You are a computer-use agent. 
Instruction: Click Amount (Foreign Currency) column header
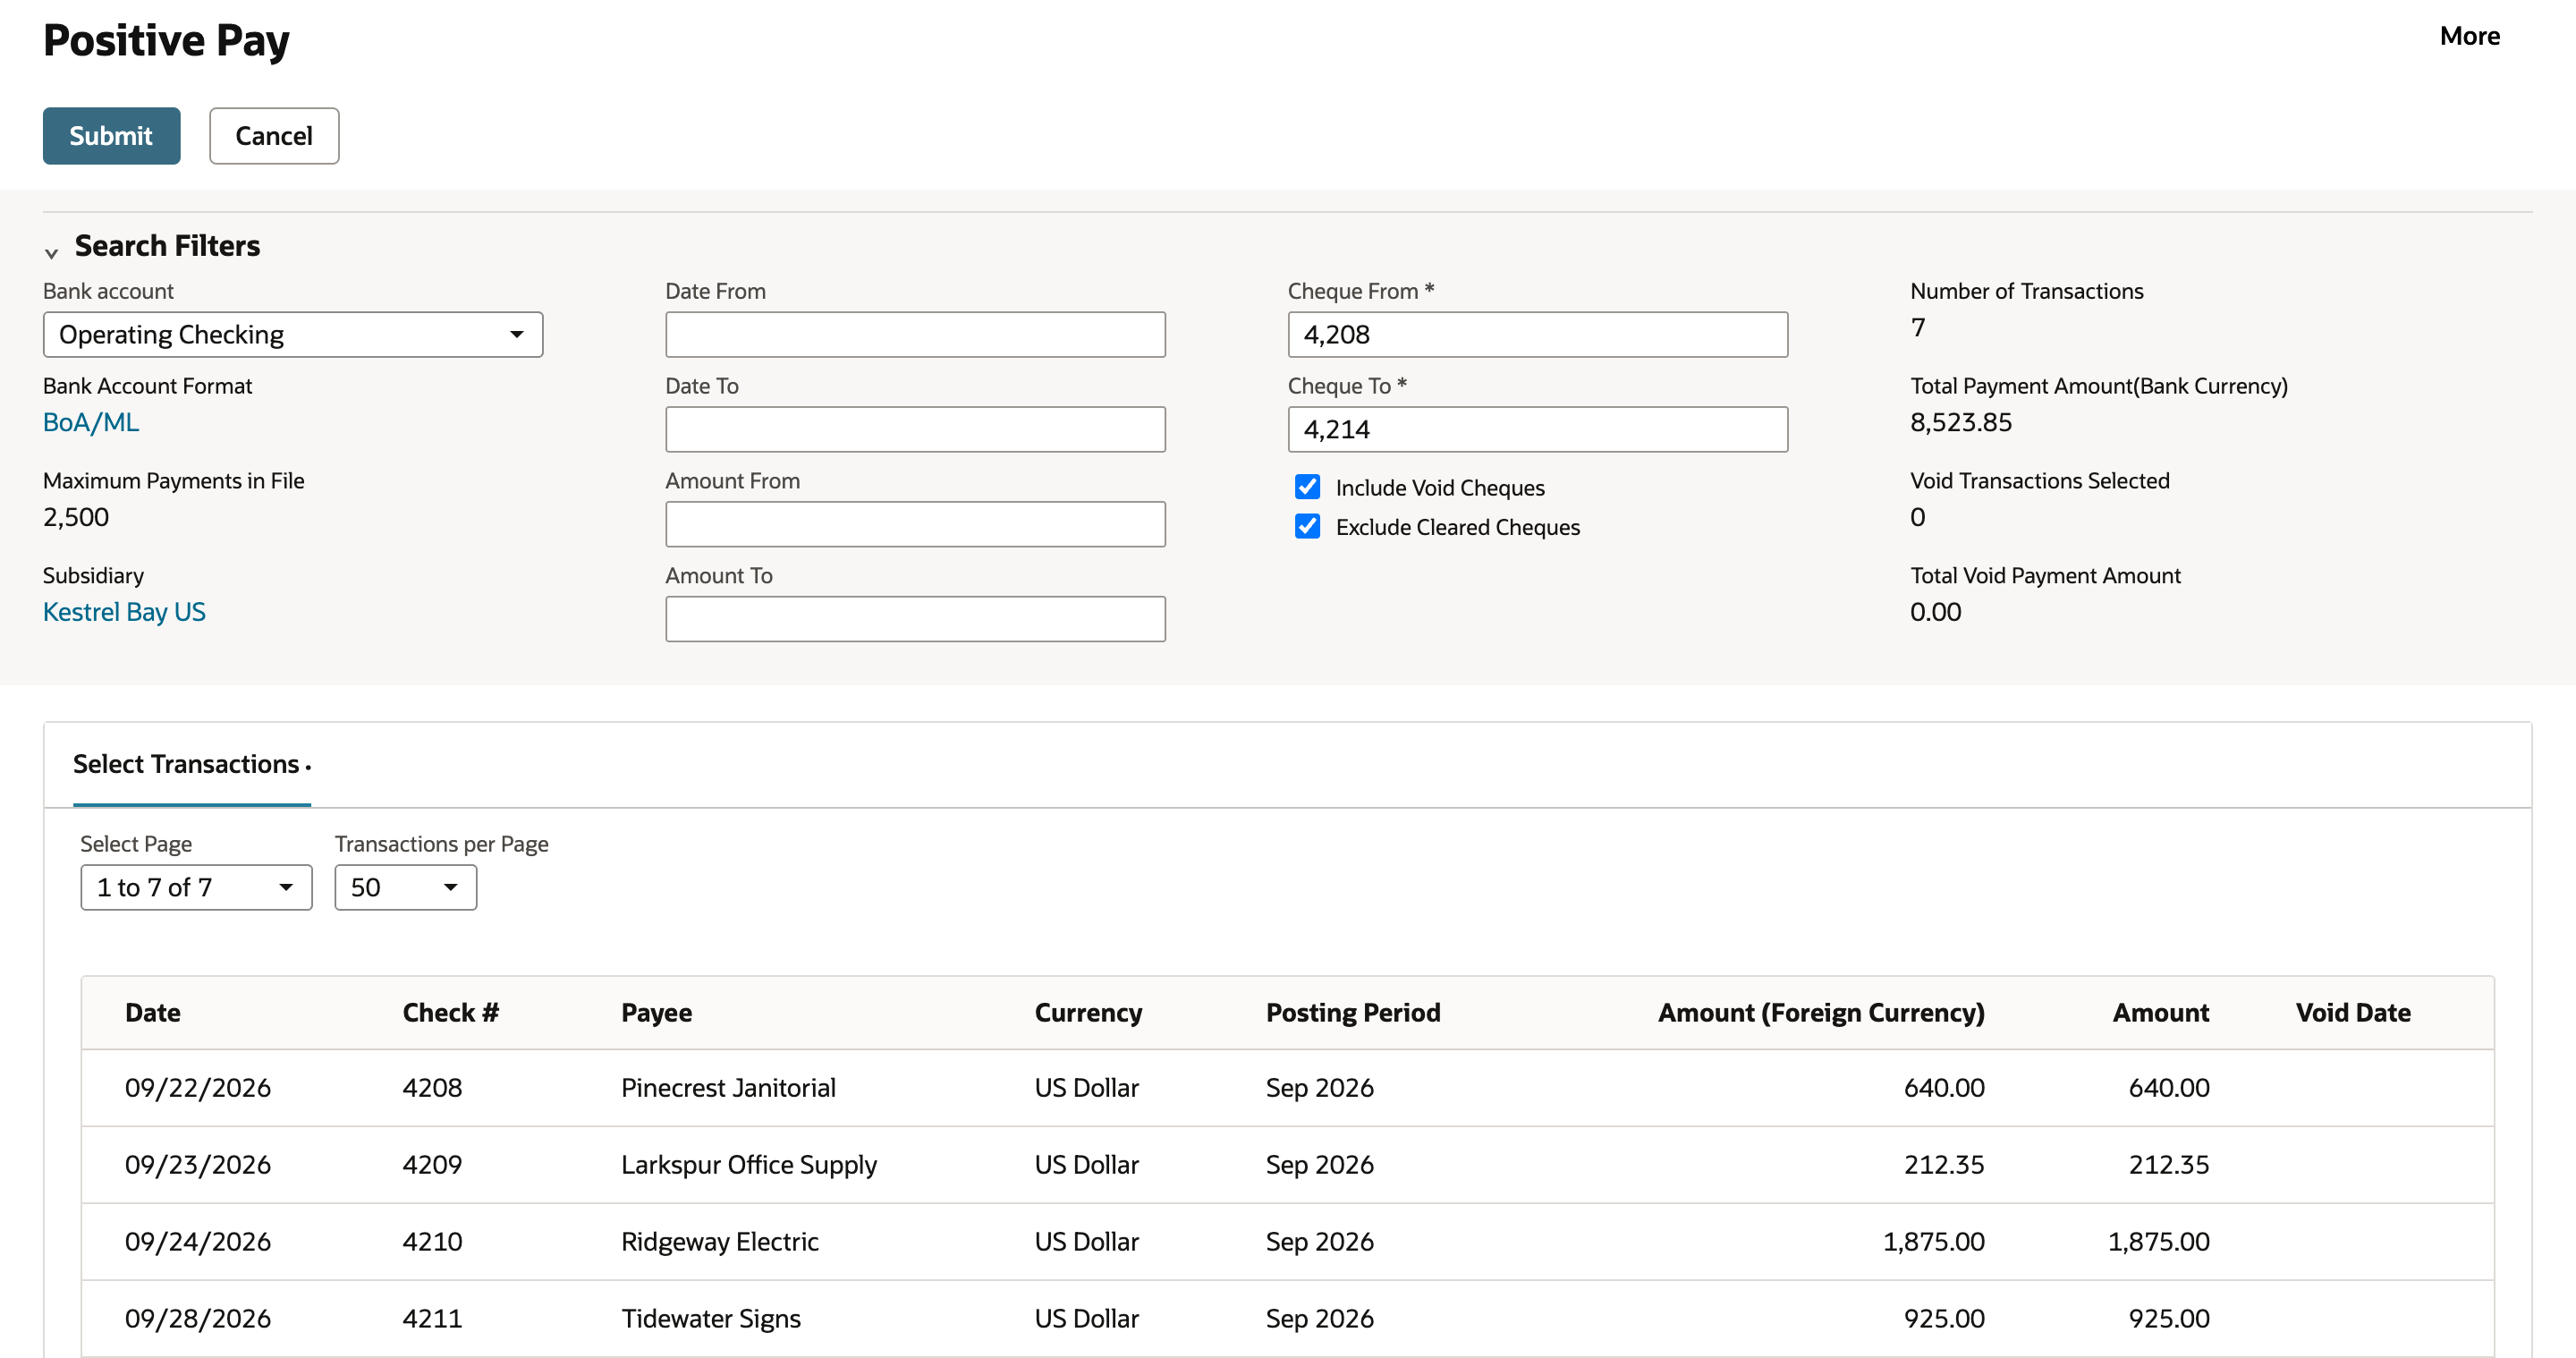click(1821, 1012)
